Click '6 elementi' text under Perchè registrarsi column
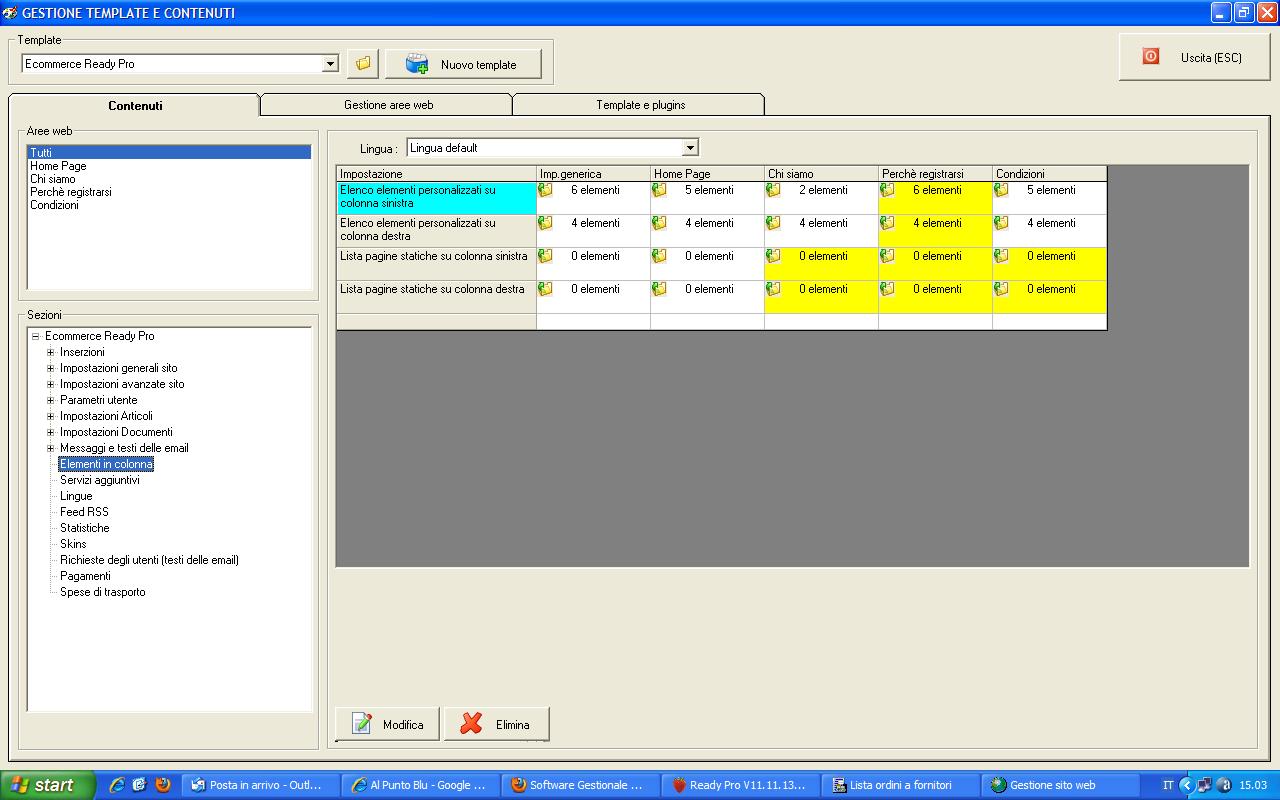 937,190
